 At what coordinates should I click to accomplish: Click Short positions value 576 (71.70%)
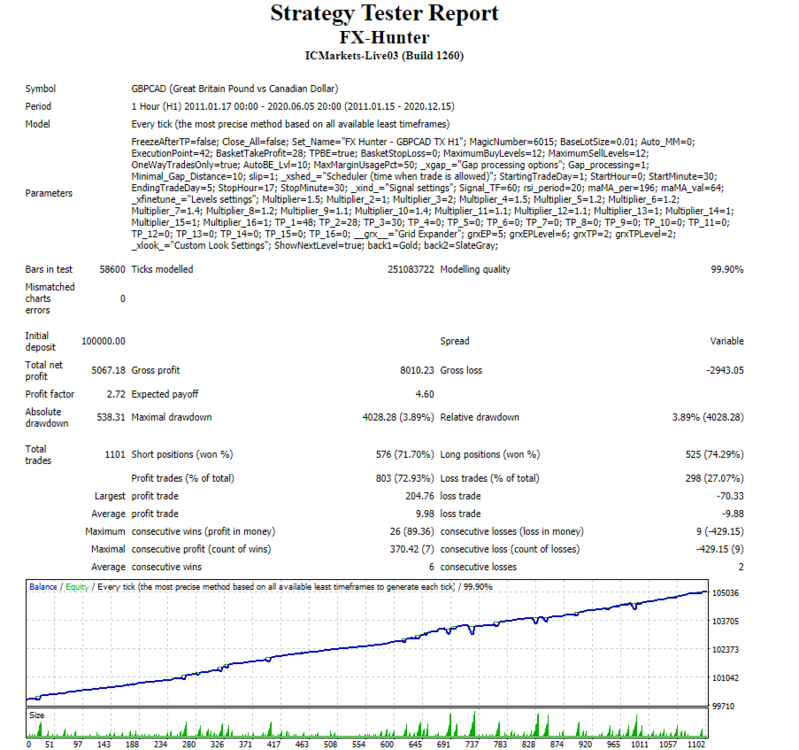click(x=405, y=454)
